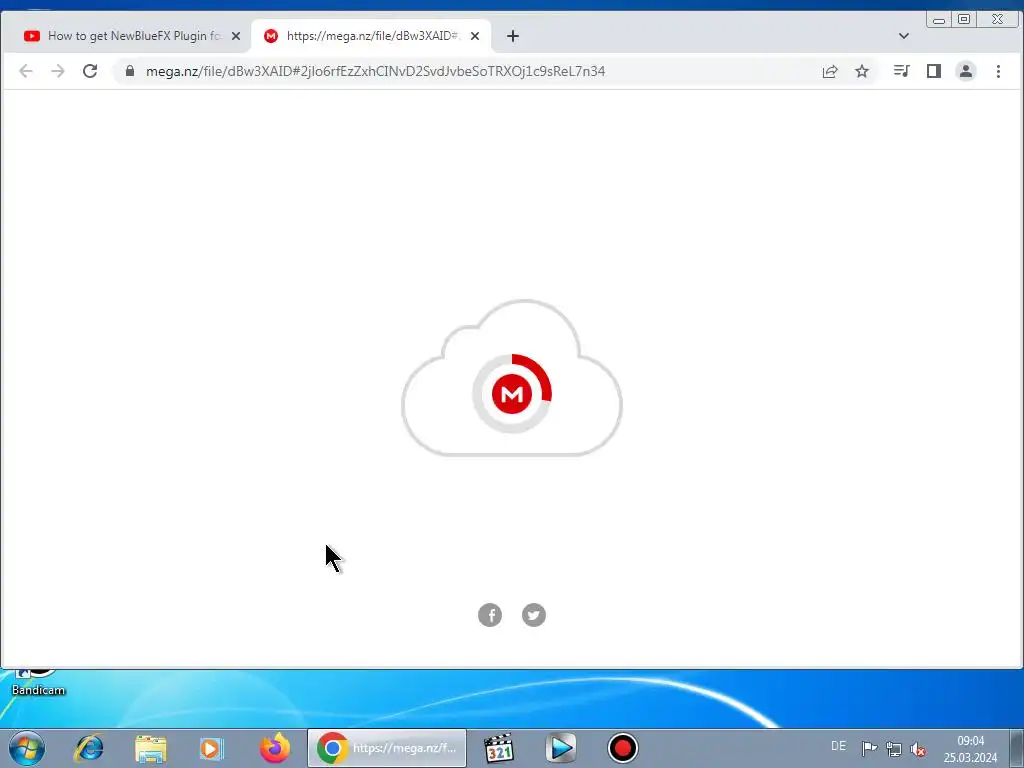Open blue play-arrow taskbar app

coord(560,748)
